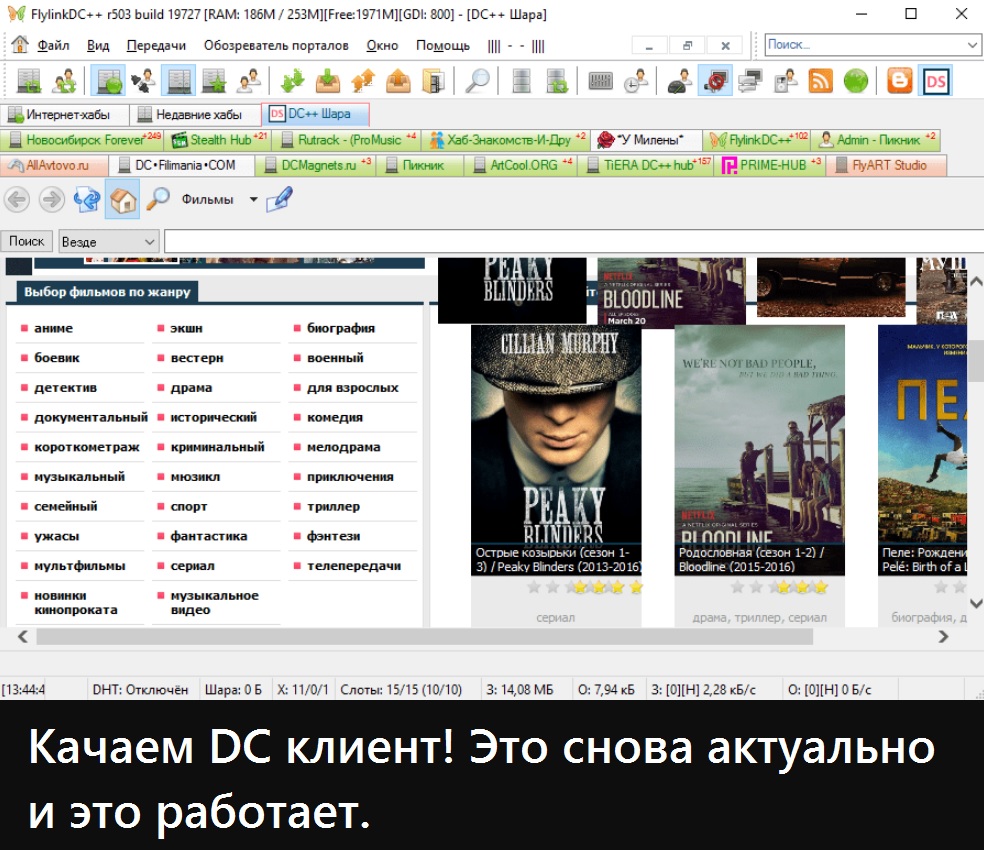Open the Передачи menu

click(x=157, y=46)
